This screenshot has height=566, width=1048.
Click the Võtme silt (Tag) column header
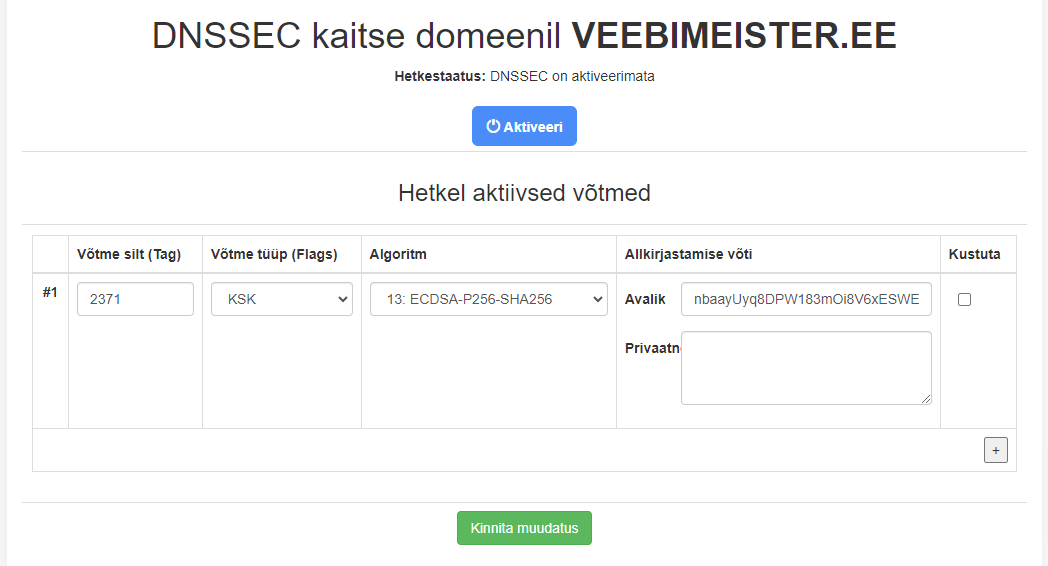[128, 254]
